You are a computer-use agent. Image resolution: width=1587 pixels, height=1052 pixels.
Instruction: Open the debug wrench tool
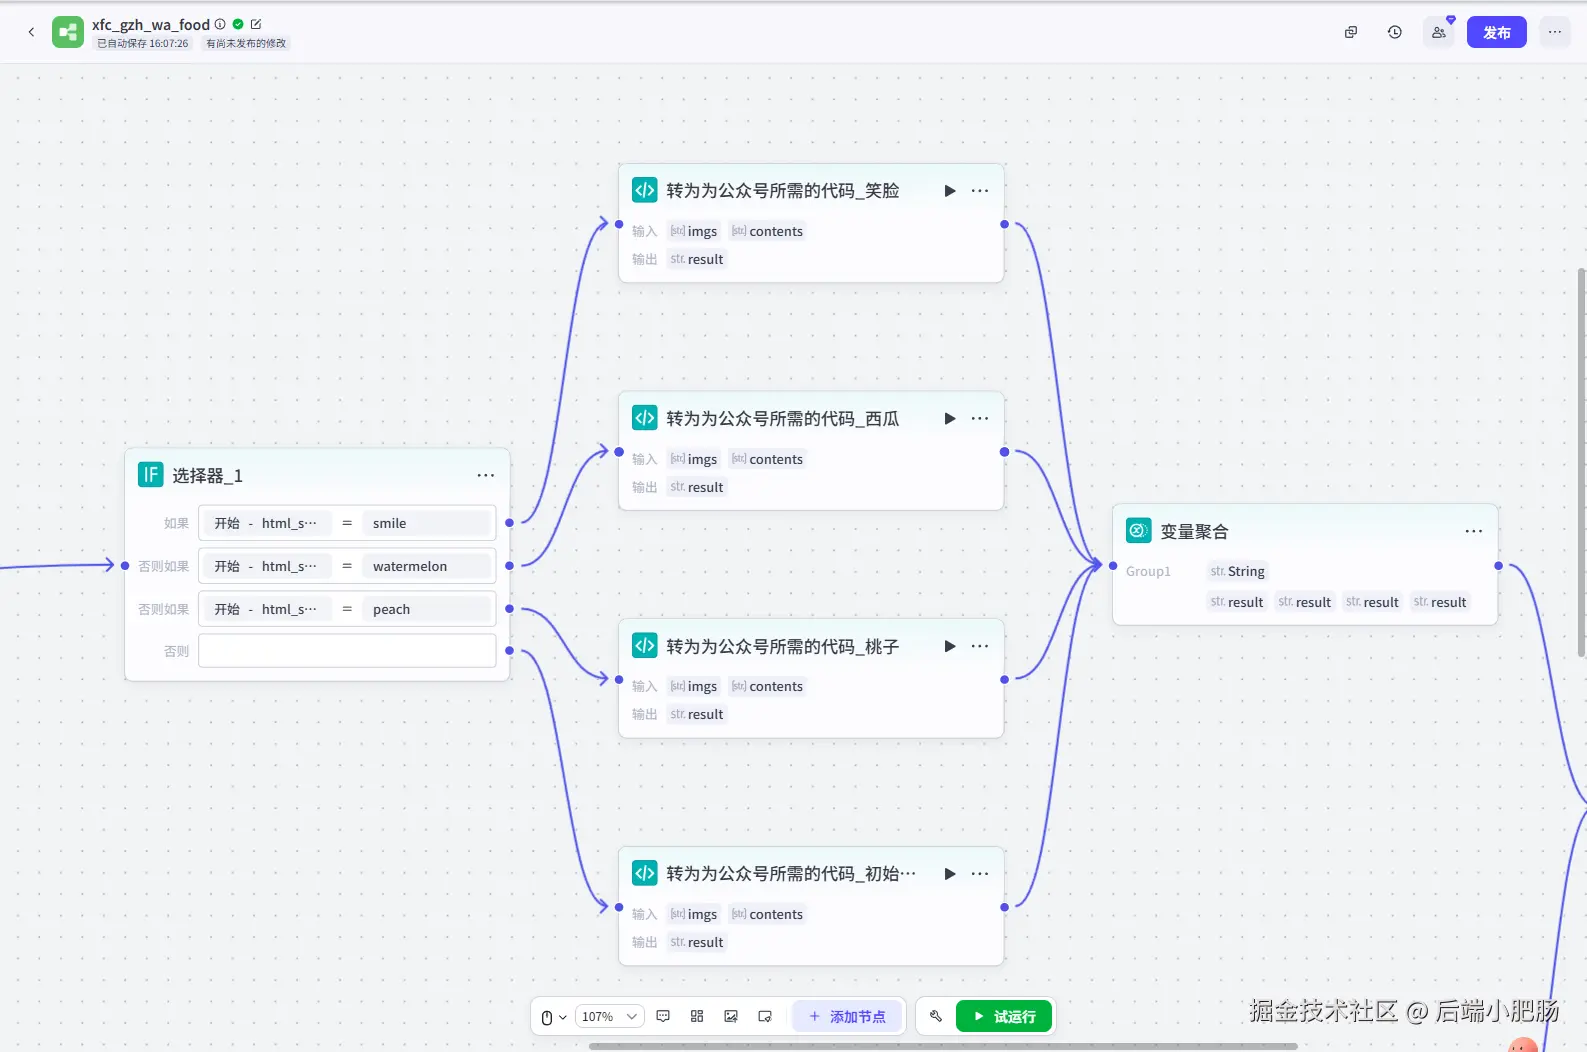[936, 1016]
